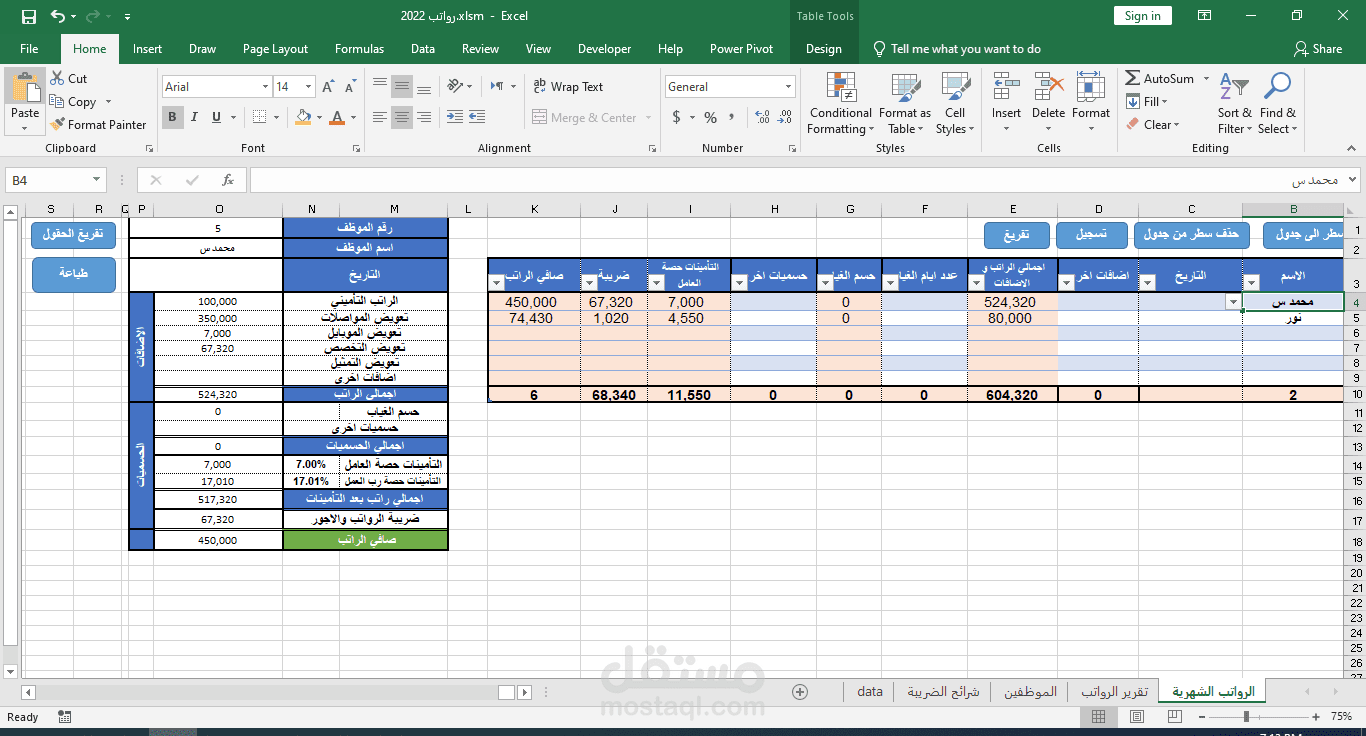This screenshot has width=1366, height=736.
Task: Open font size dropdown showing 14
Action: click(309, 87)
